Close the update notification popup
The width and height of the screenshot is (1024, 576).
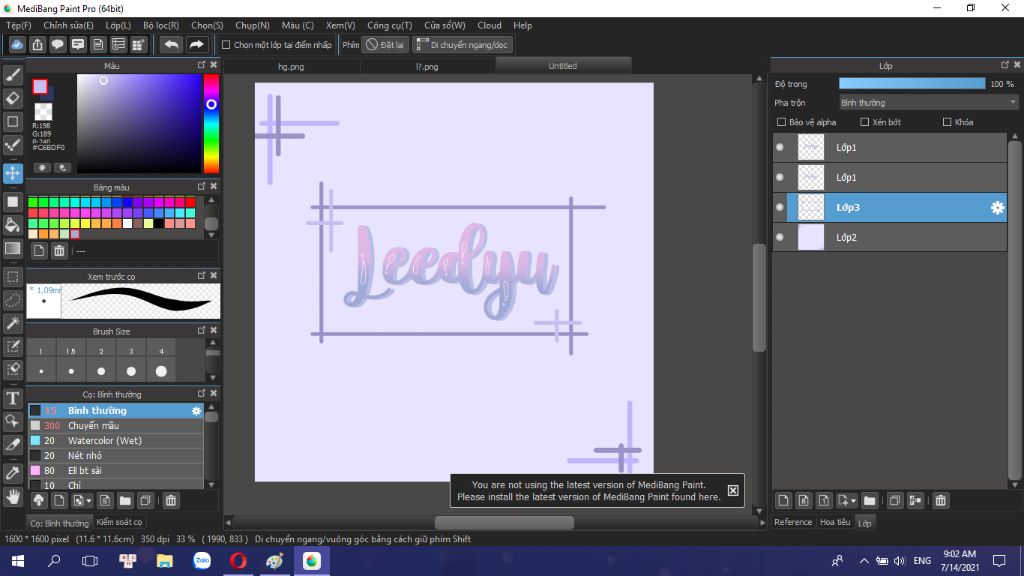(733, 490)
